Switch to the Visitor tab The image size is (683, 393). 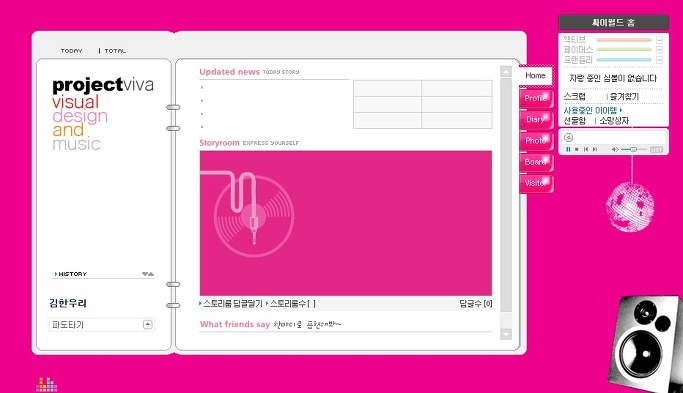point(536,183)
